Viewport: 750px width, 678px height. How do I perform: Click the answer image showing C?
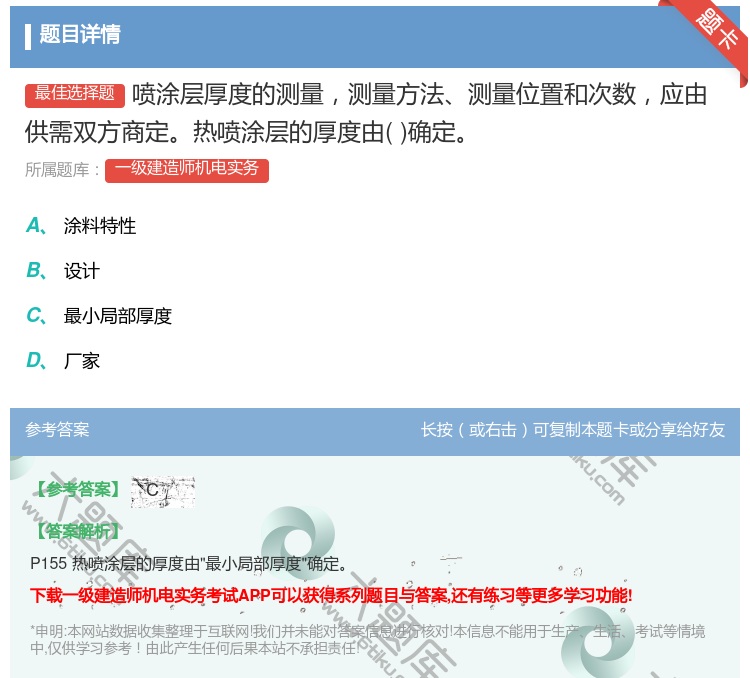[x=163, y=491]
